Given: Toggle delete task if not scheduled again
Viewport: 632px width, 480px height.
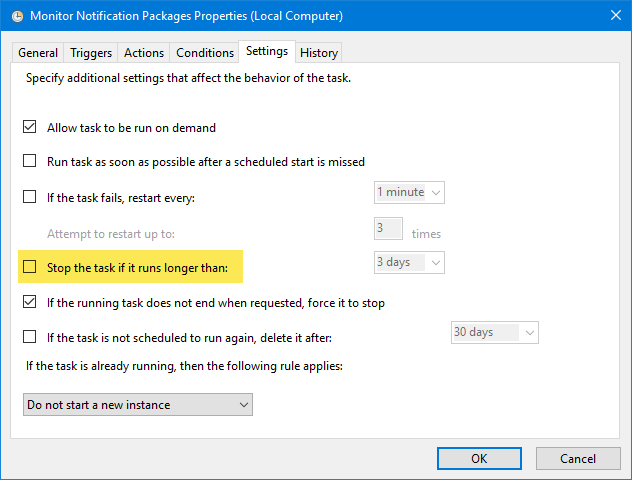Looking at the screenshot, I should tap(29, 337).
